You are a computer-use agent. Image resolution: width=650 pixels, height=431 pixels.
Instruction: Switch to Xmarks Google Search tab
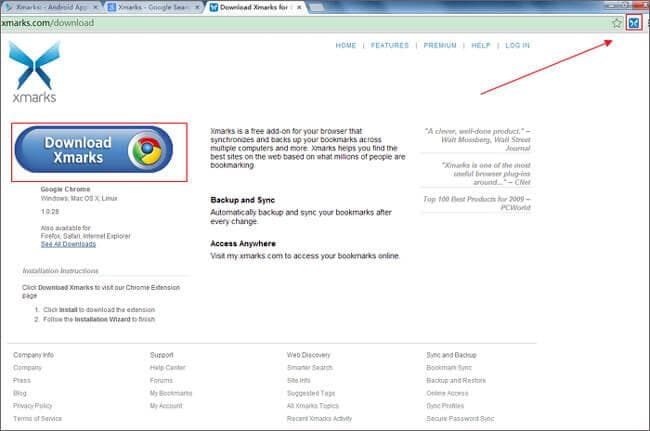tap(153, 7)
